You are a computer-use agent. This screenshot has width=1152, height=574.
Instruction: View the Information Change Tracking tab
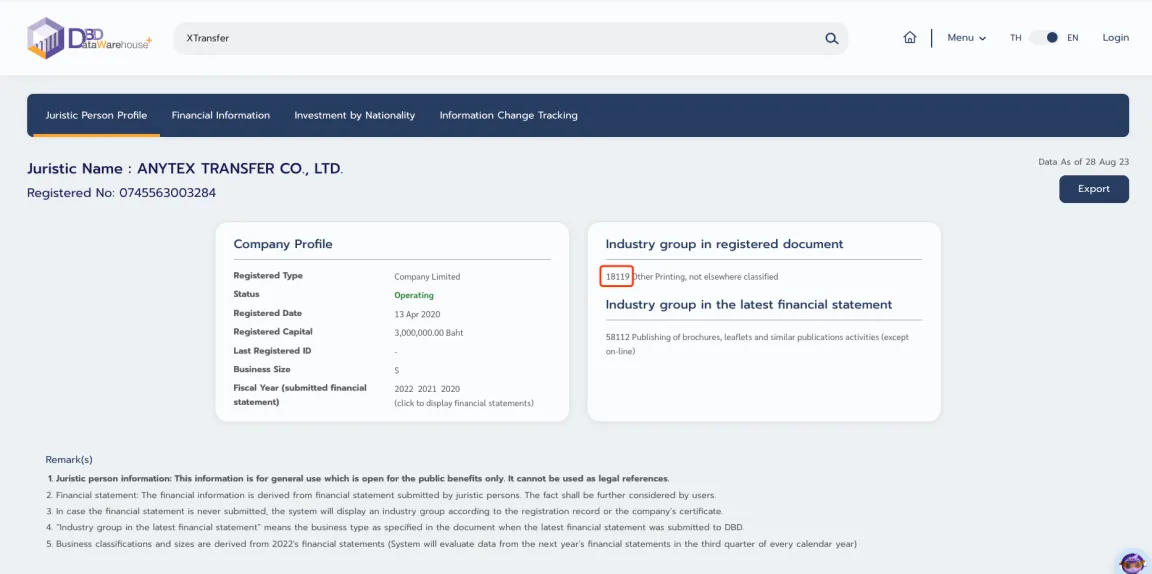508,115
